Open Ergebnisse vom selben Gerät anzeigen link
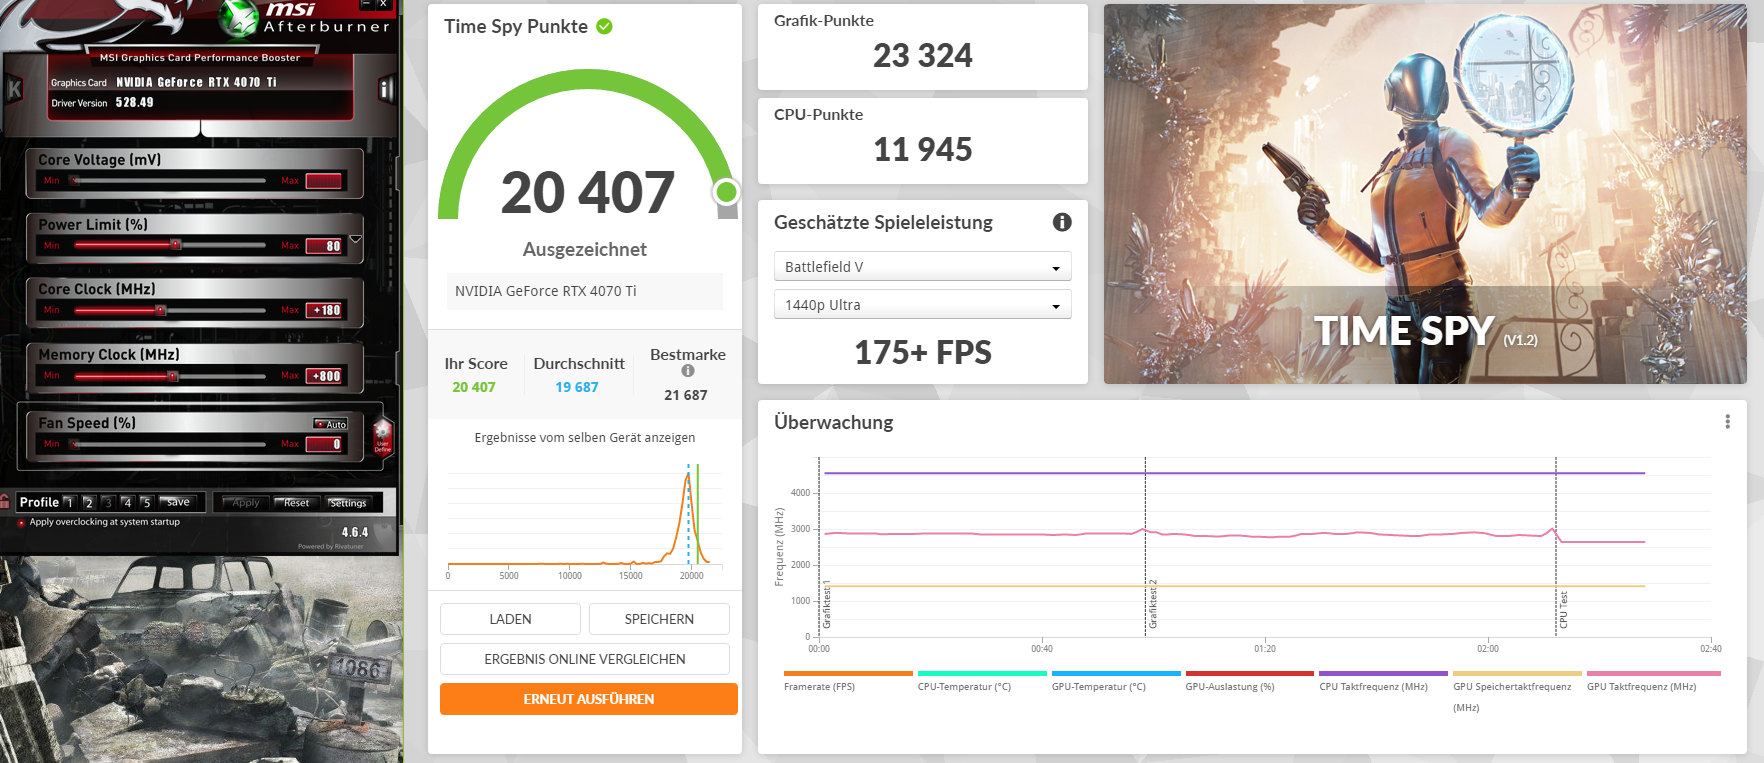 585,438
